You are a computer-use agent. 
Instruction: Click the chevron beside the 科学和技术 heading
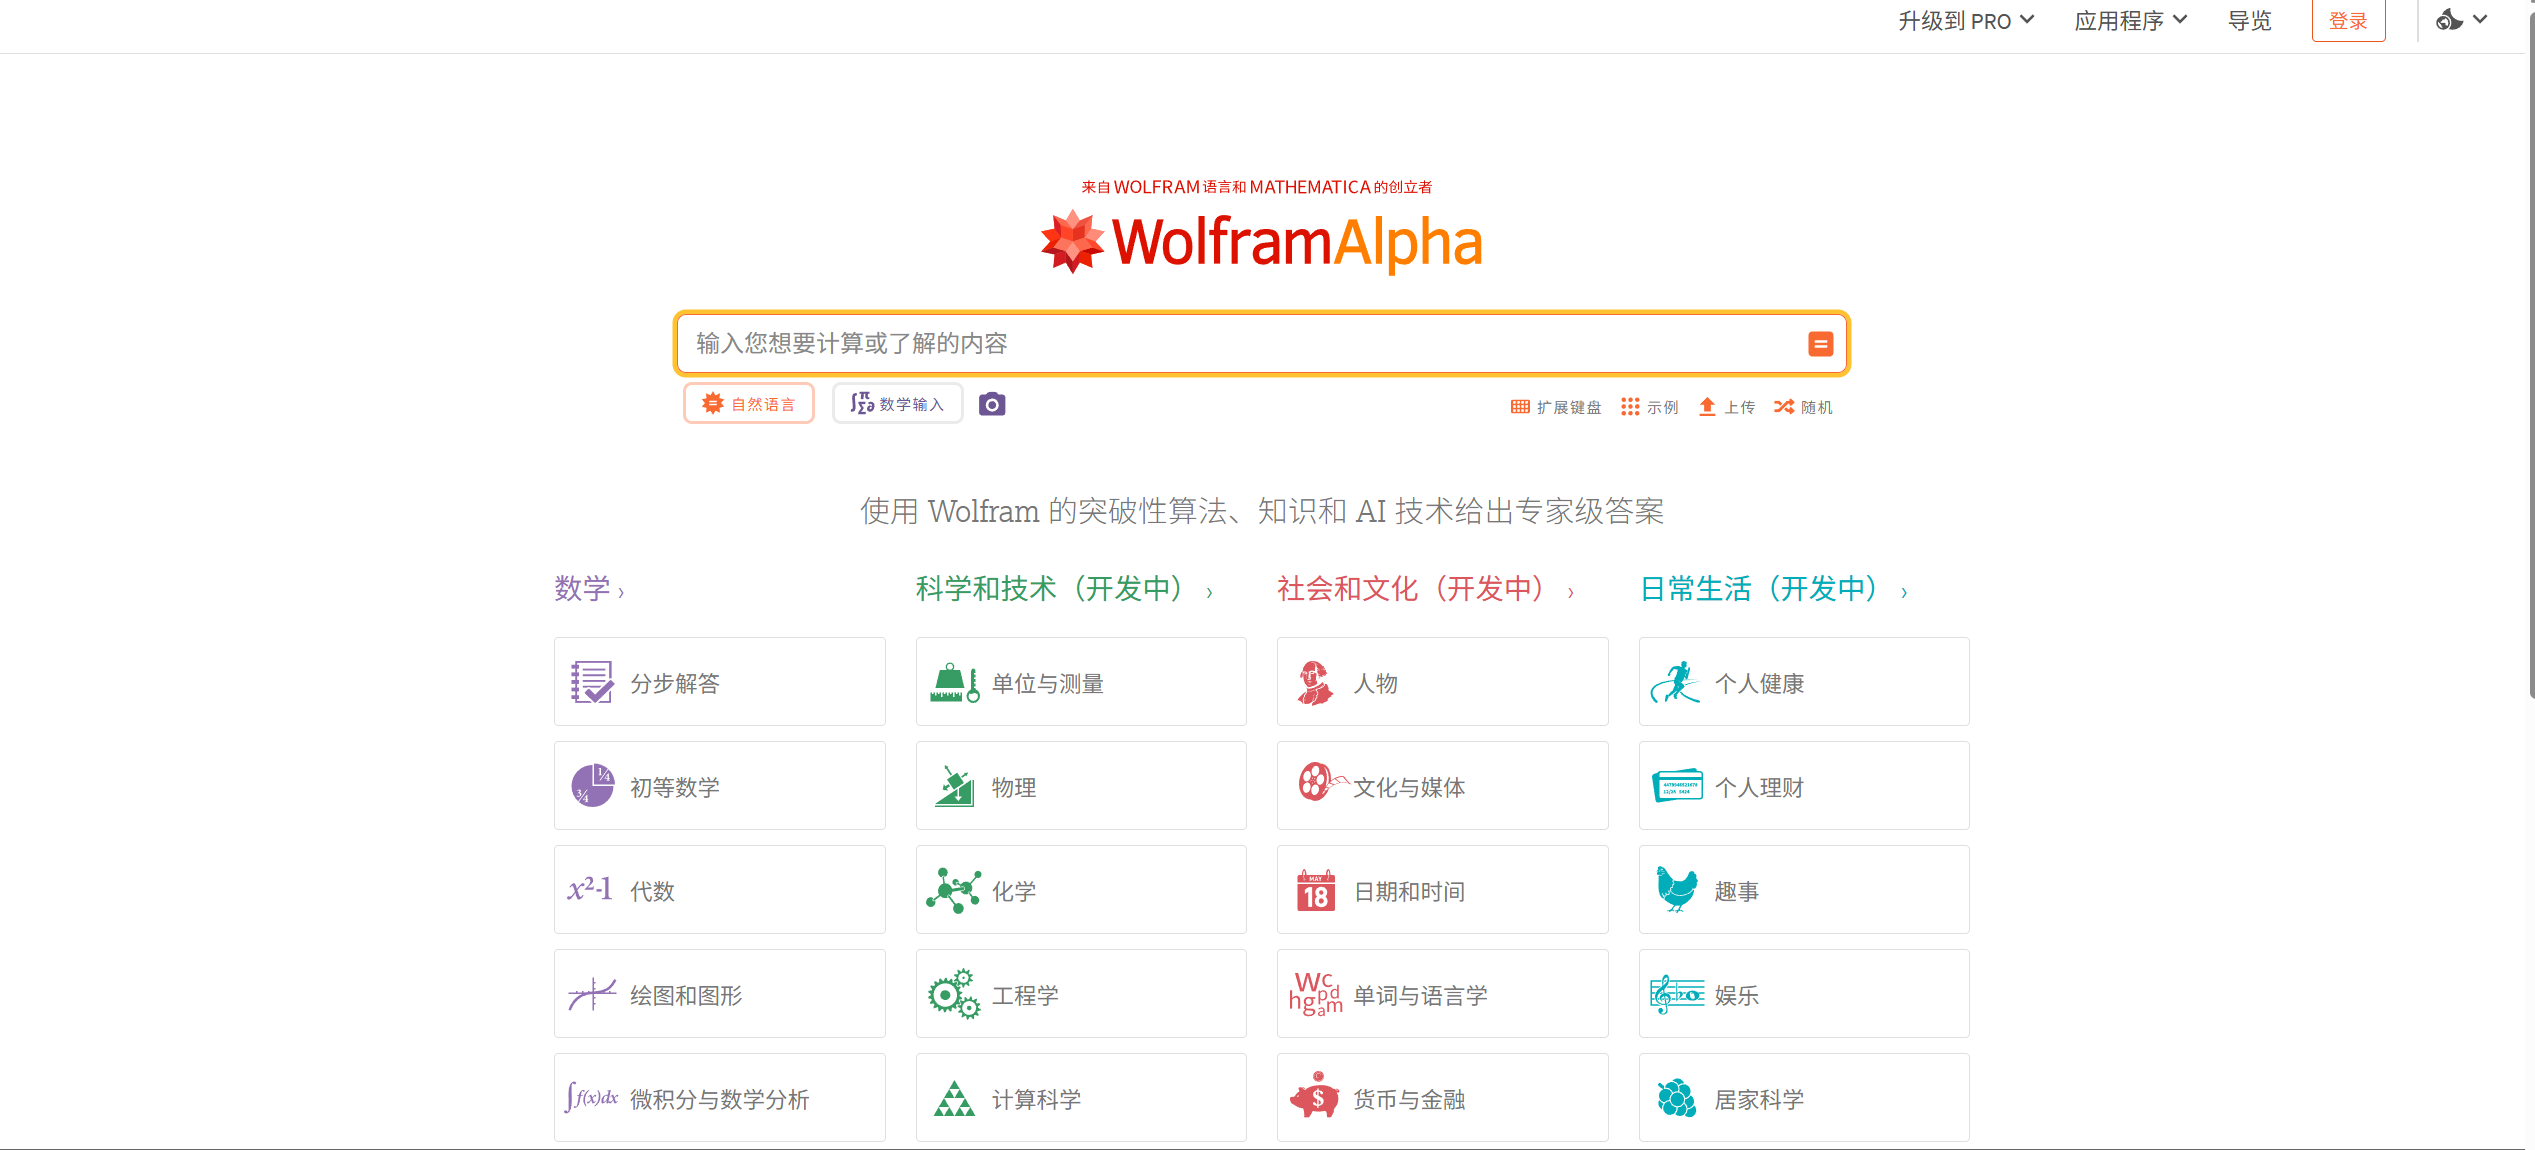click(1209, 593)
